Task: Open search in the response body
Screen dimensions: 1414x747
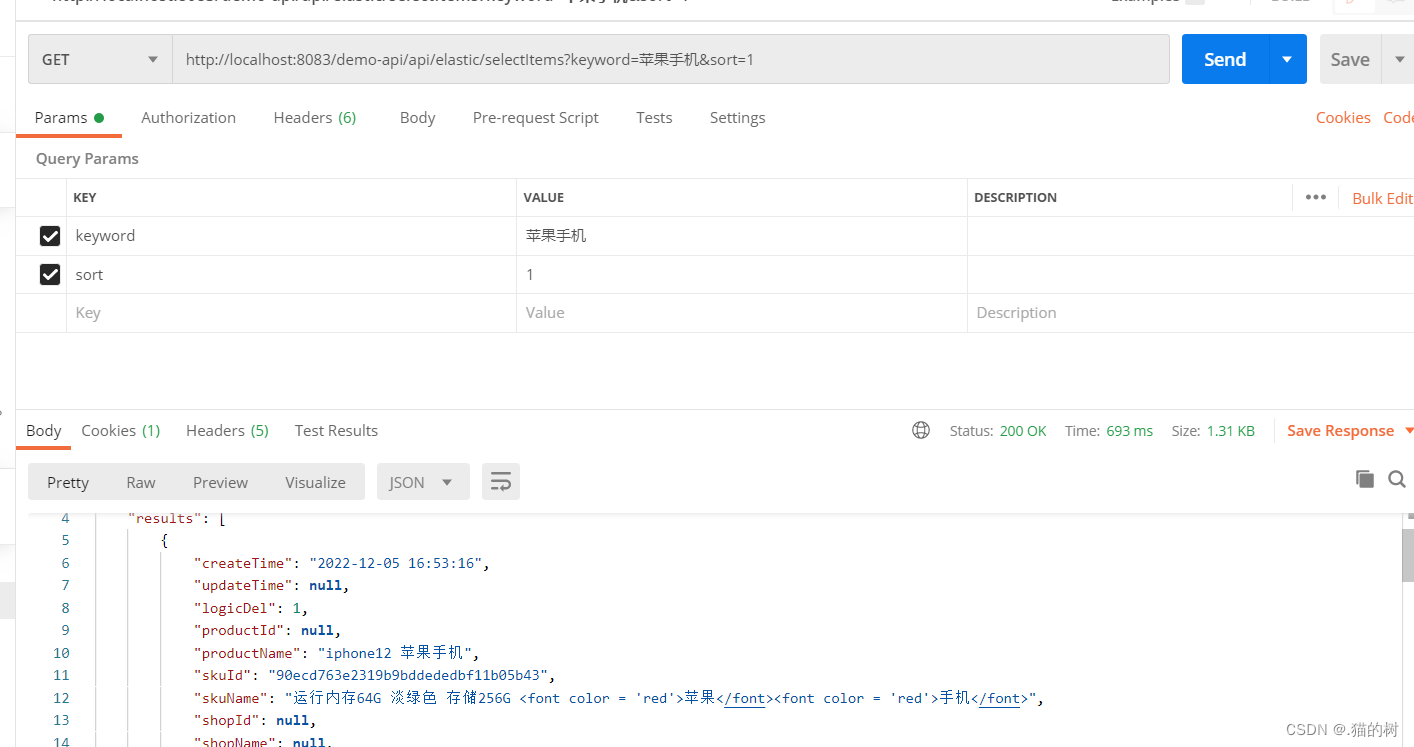Action: 1397,480
